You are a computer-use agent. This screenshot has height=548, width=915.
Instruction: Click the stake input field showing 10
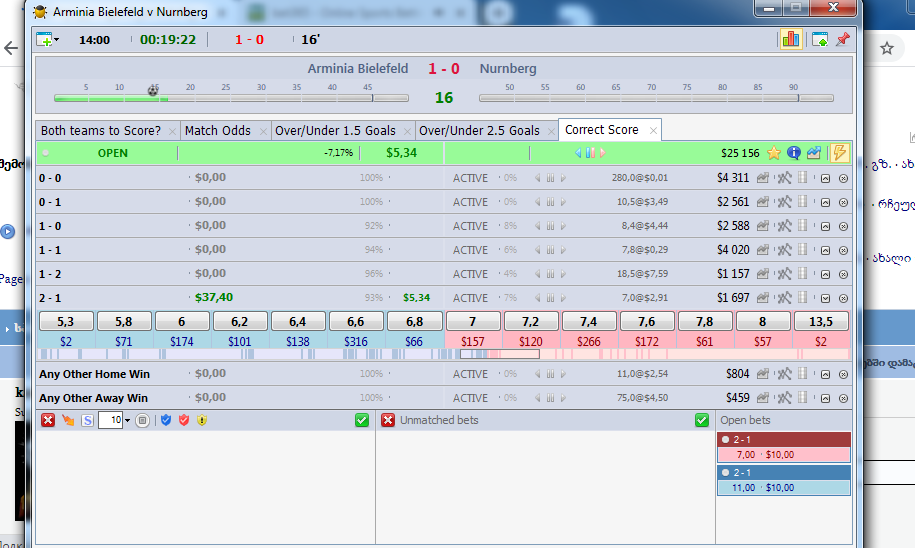pos(110,420)
